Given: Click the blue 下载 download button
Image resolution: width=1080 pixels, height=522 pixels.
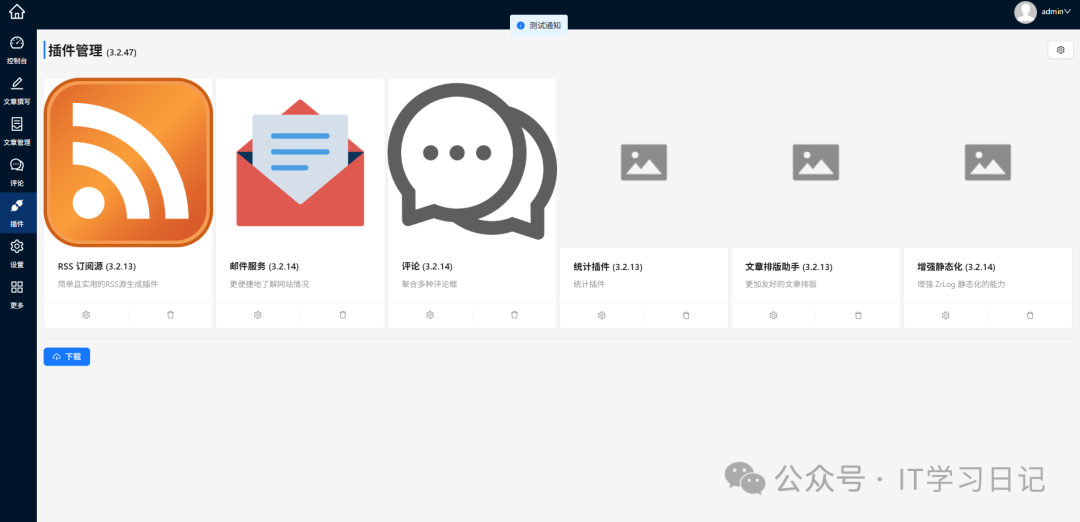Looking at the screenshot, I should [67, 357].
